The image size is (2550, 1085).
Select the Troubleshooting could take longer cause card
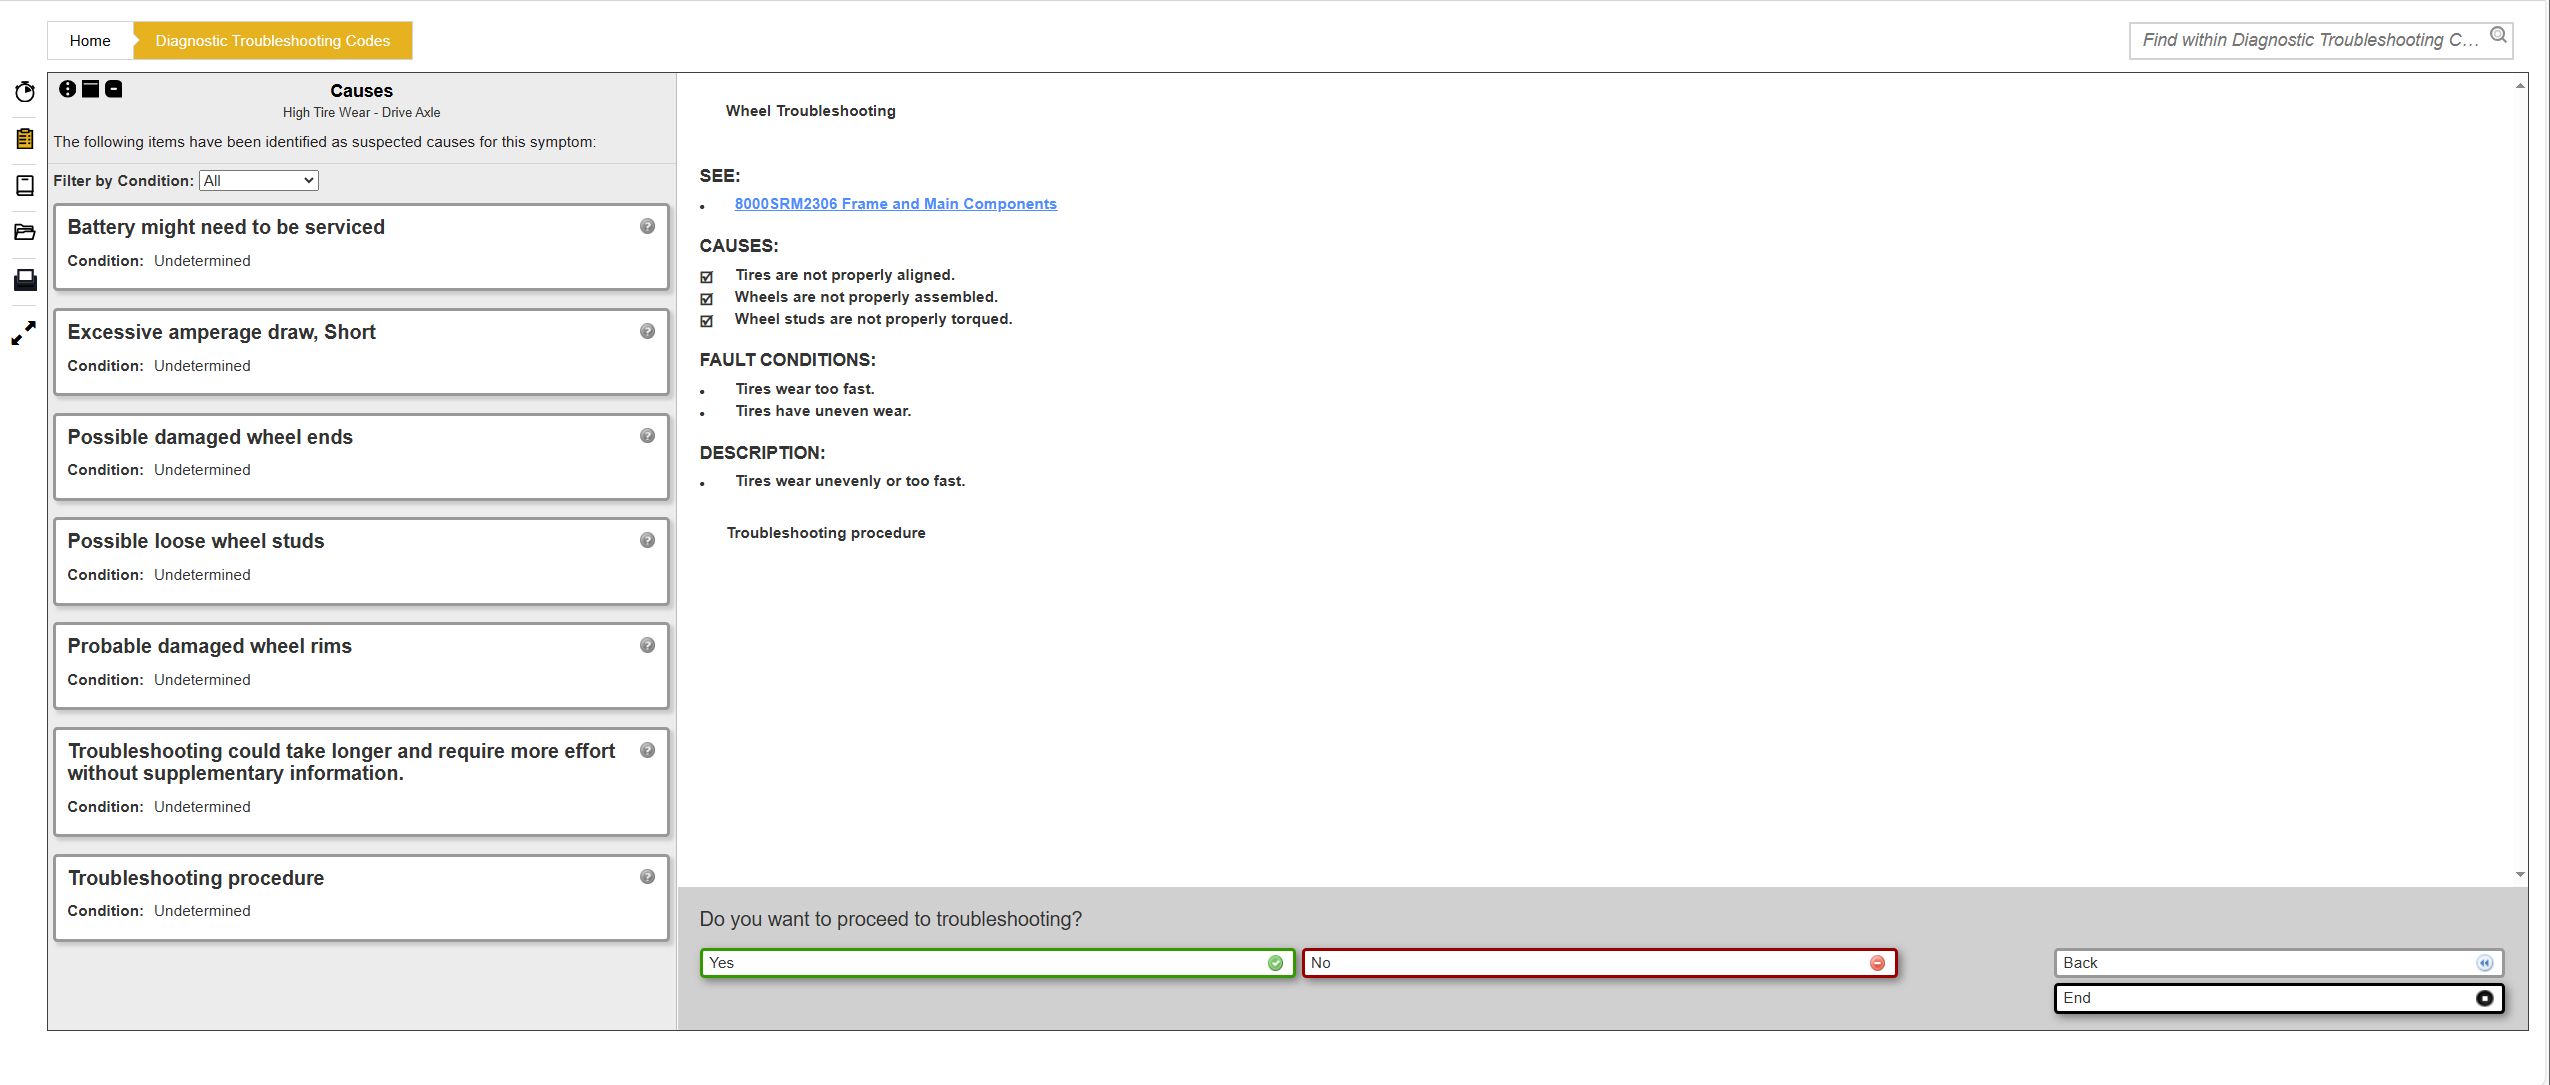coord(361,782)
